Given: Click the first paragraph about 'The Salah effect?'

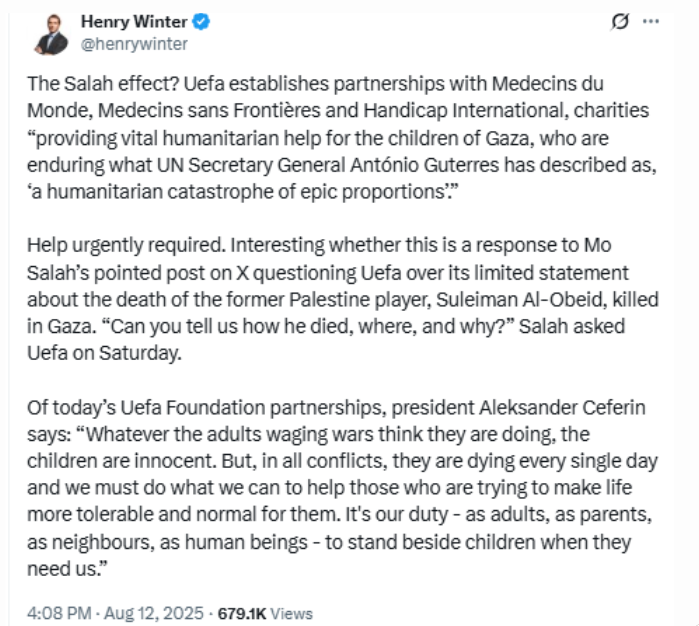Looking at the screenshot, I should pyautogui.click(x=342, y=138).
